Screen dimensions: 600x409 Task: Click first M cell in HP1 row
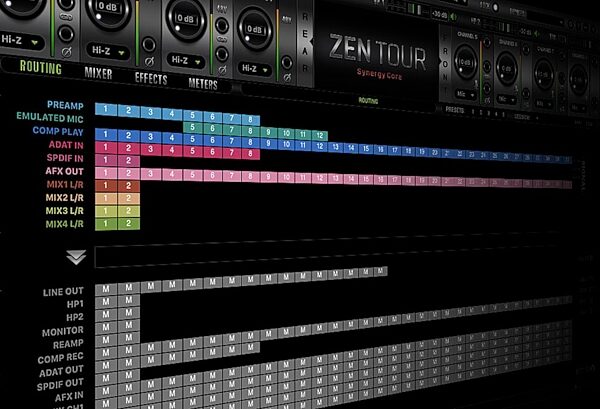coord(106,301)
